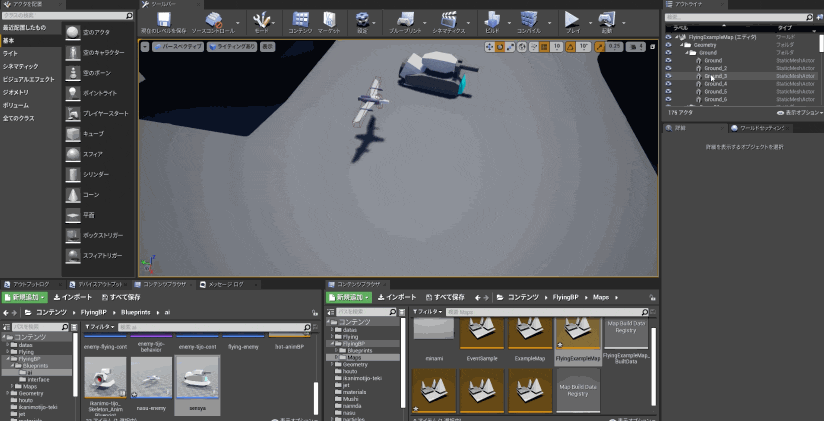Open the Show (表示) viewport menu
The image size is (824, 421).
267,47
